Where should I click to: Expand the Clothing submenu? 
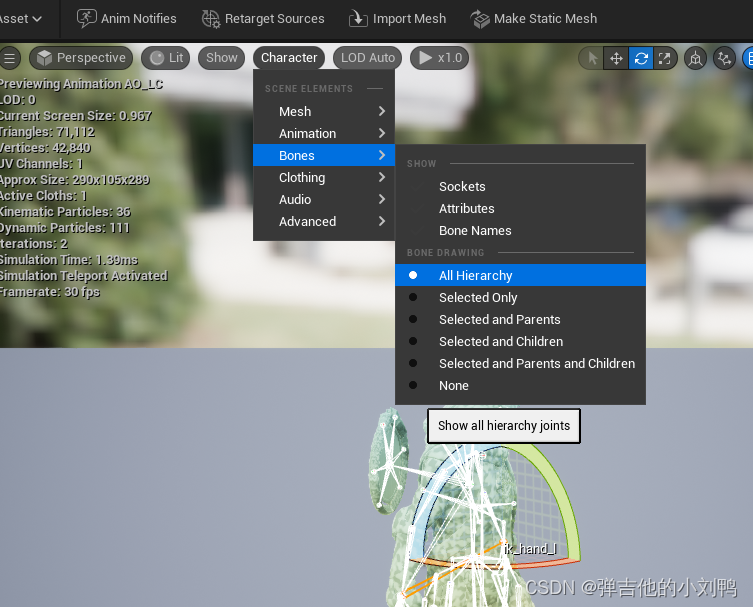click(324, 178)
